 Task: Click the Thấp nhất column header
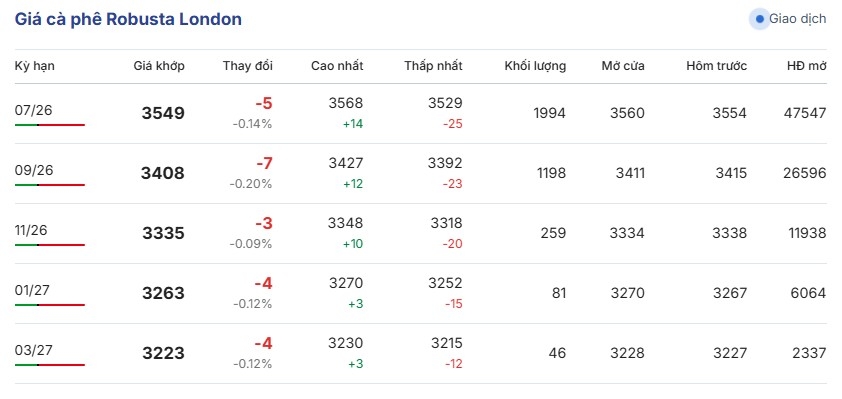[433, 66]
